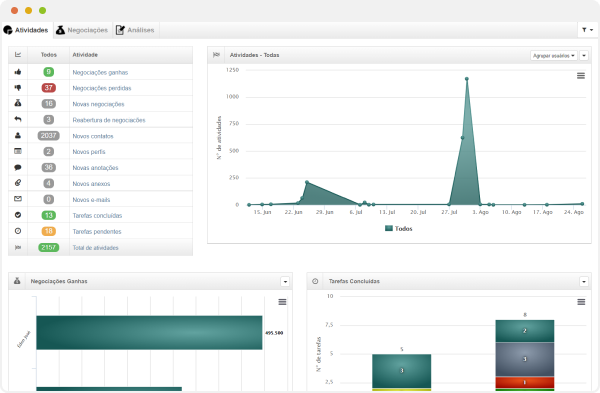
Task: Open Negociações Ganhas chart hamburger menu
Action: tap(282, 302)
